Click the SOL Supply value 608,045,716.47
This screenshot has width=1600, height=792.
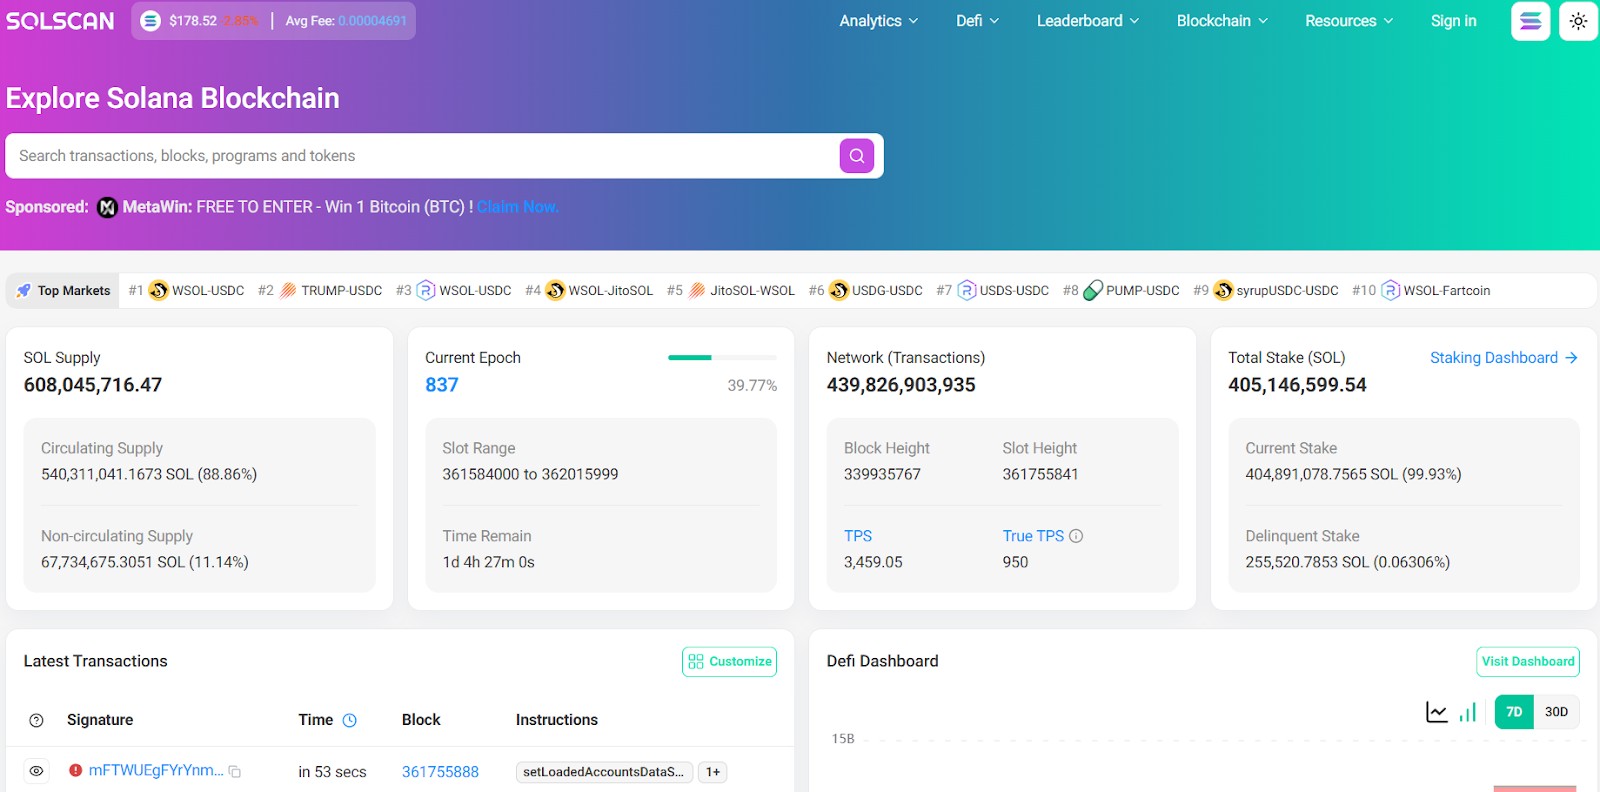tap(93, 385)
